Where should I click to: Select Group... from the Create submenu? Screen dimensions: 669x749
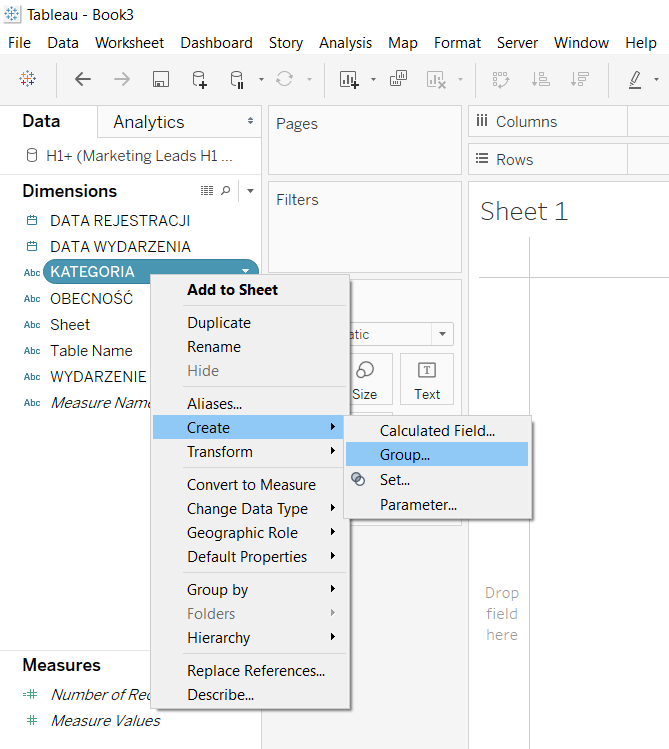tap(405, 455)
